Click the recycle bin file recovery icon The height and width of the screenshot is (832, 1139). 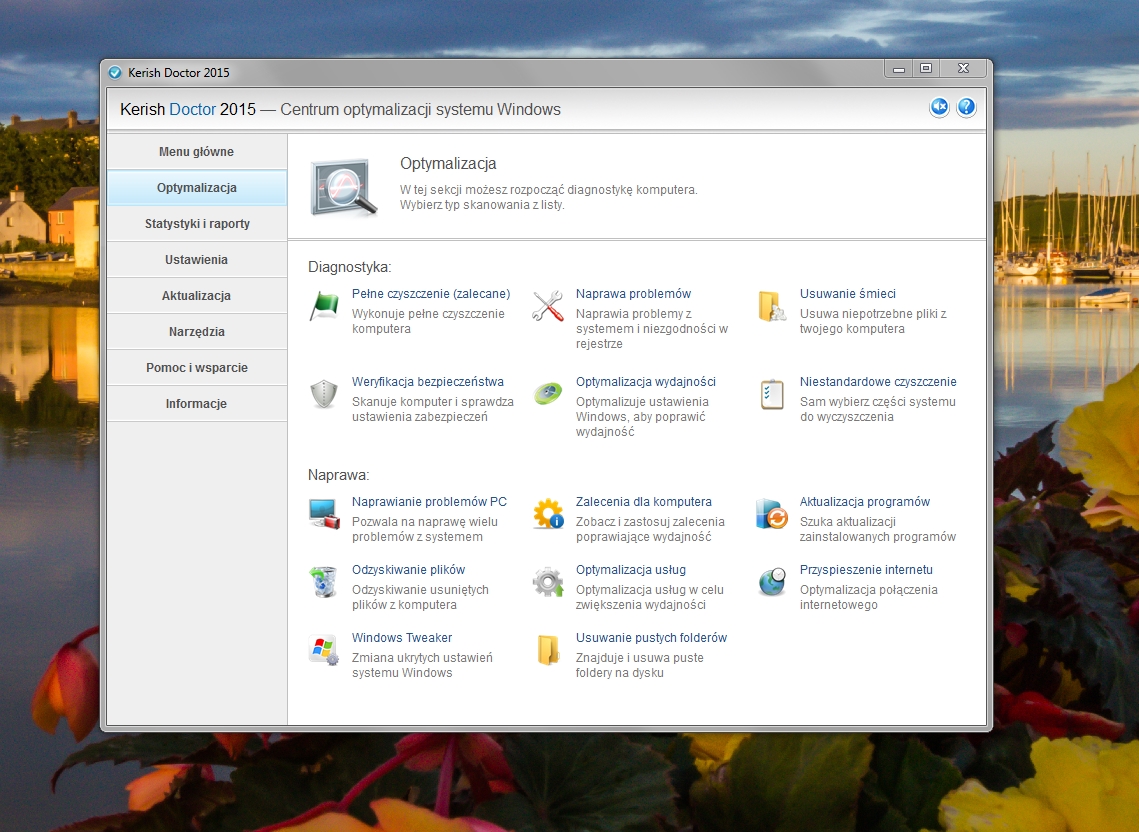coord(324,582)
